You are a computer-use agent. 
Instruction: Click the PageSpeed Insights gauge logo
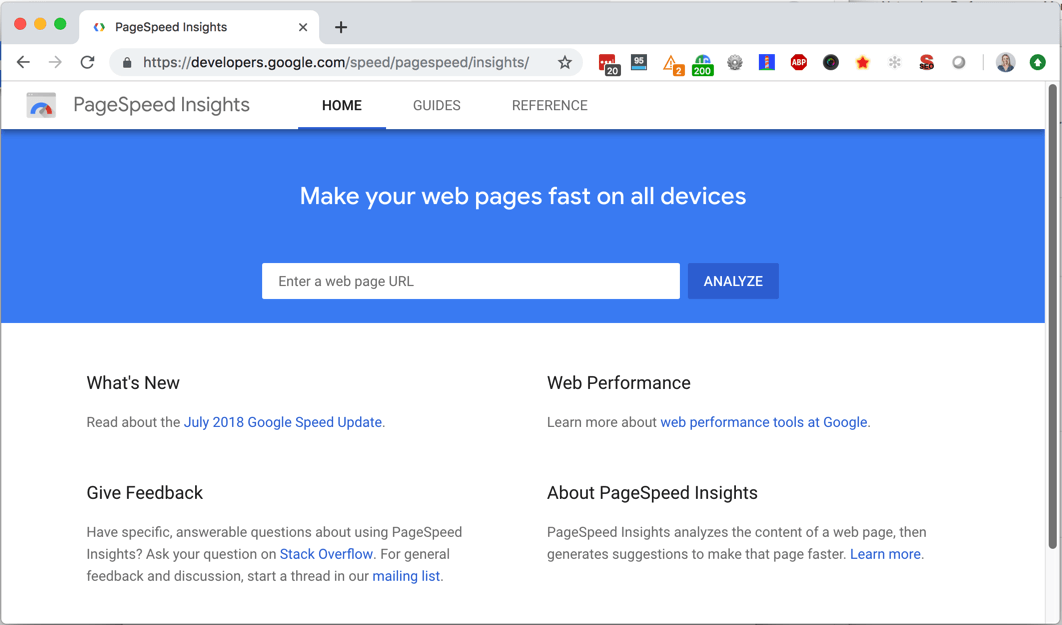pyautogui.click(x=40, y=105)
